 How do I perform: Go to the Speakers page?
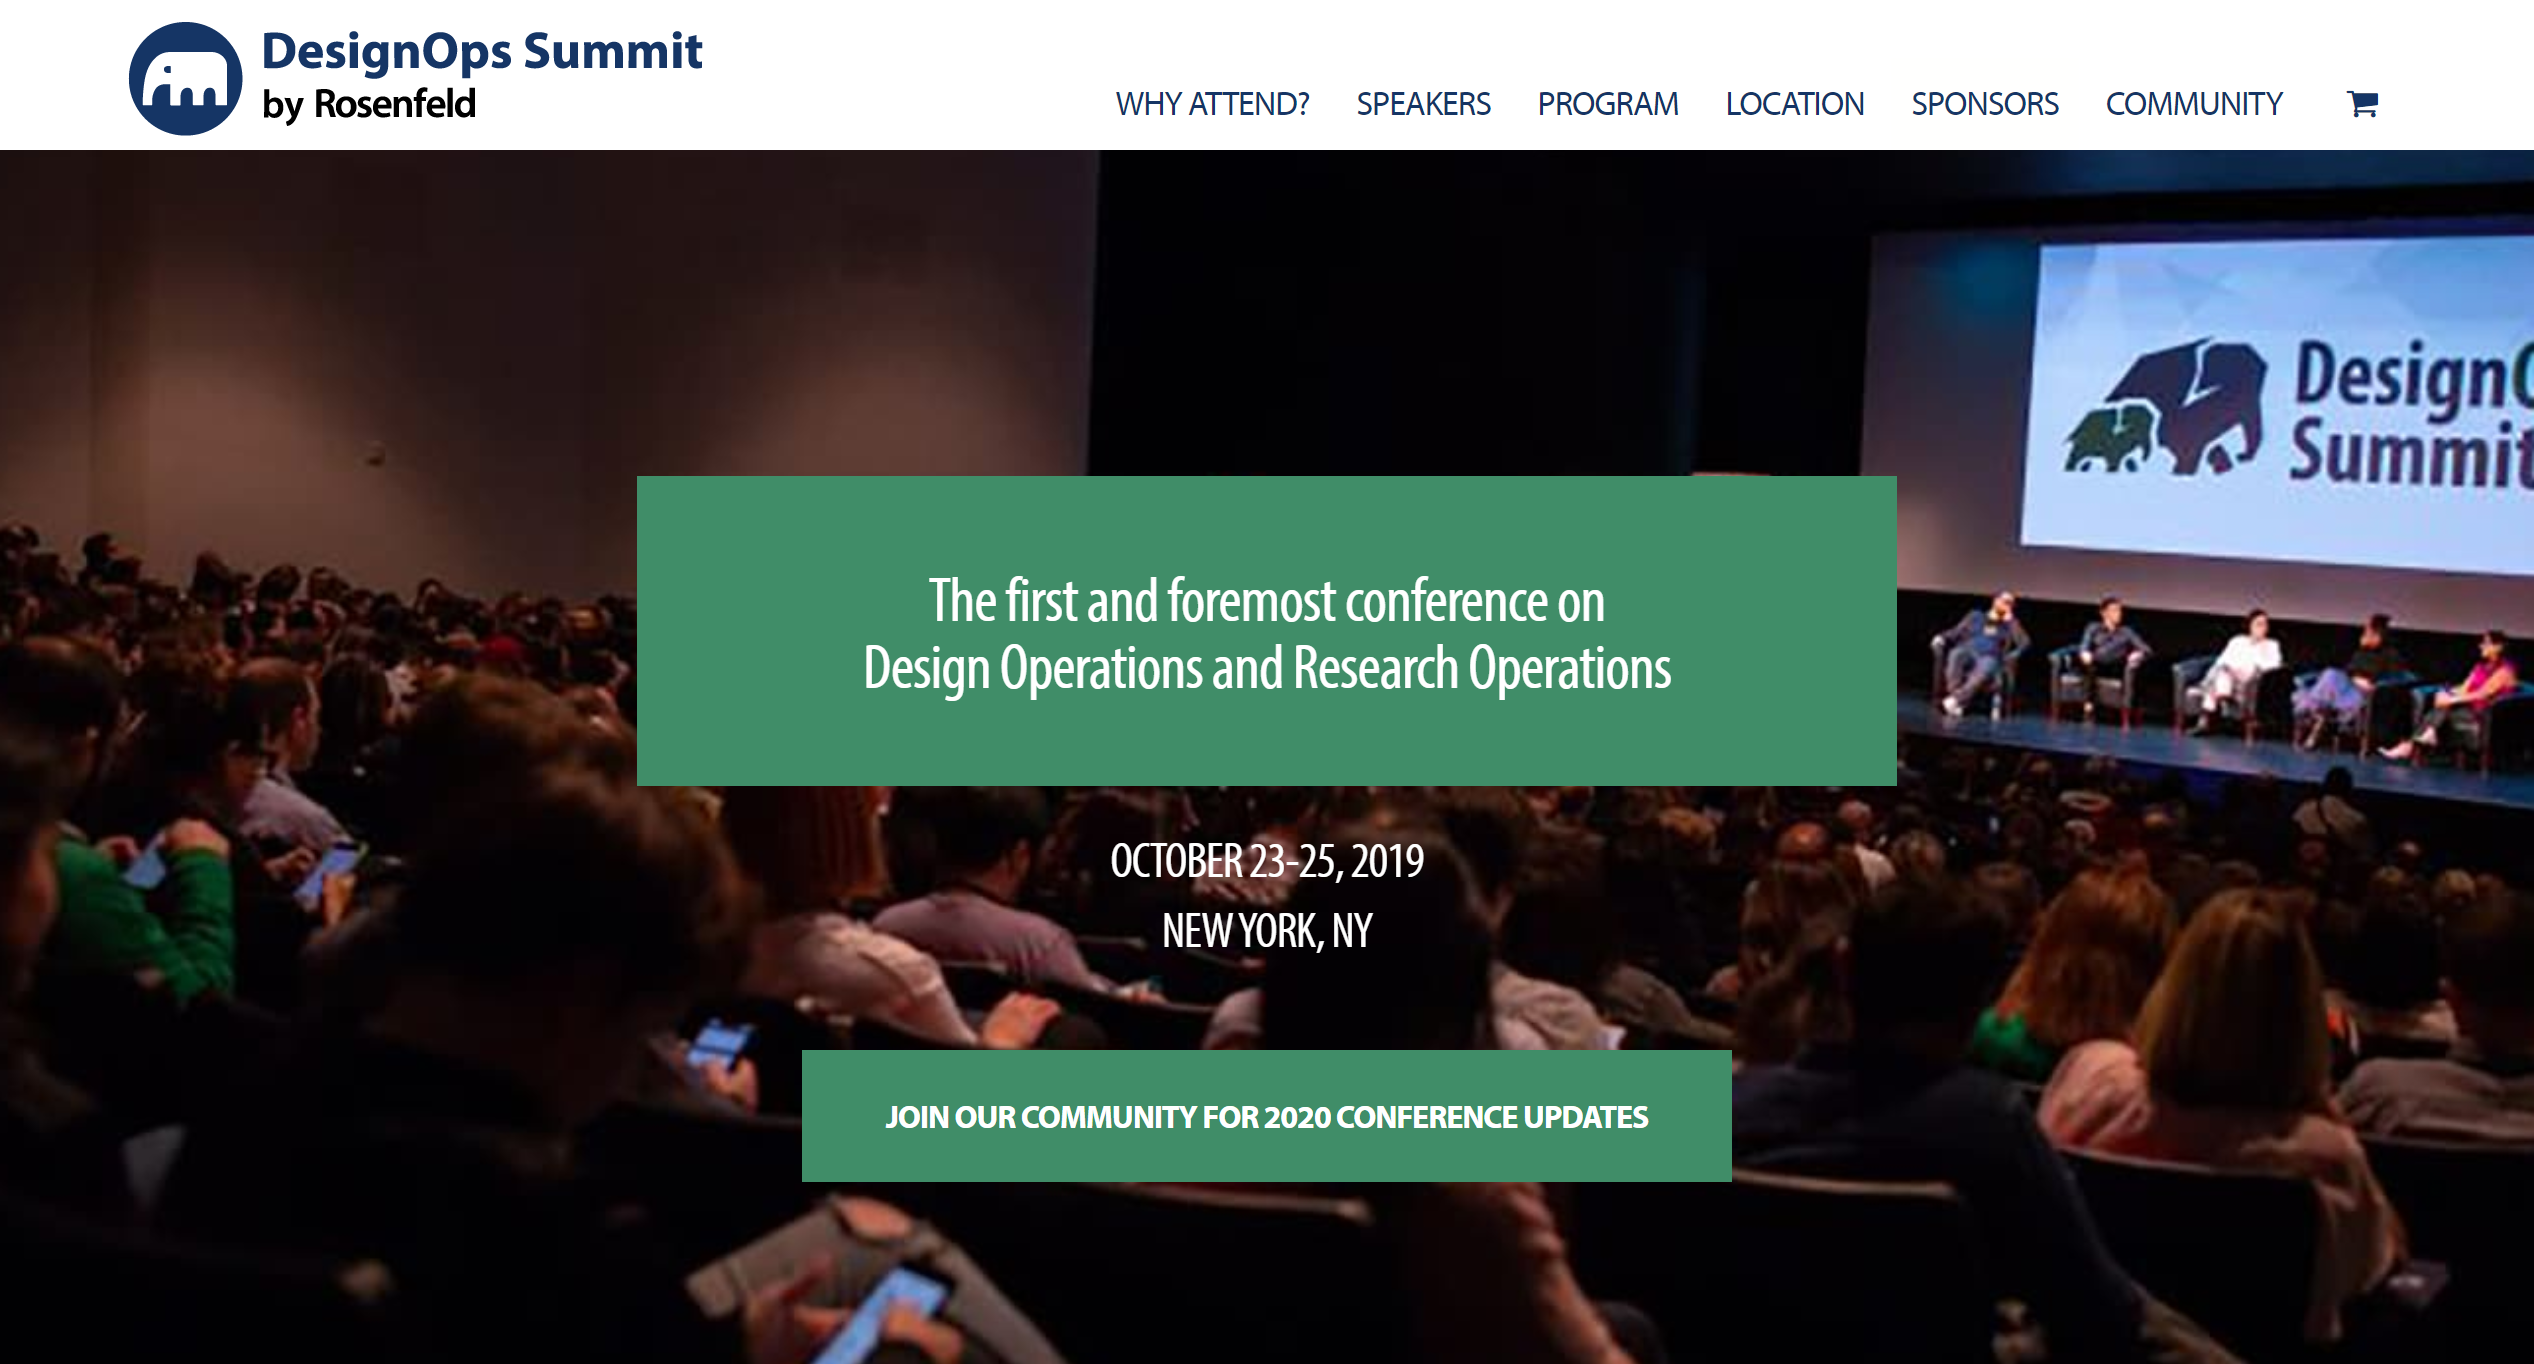click(1422, 104)
